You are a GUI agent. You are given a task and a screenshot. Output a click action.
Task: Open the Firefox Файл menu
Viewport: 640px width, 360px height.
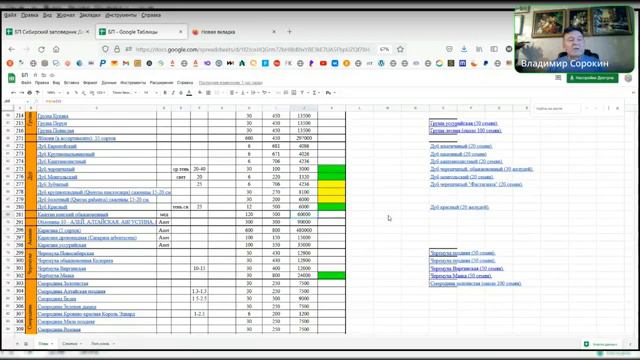point(10,15)
